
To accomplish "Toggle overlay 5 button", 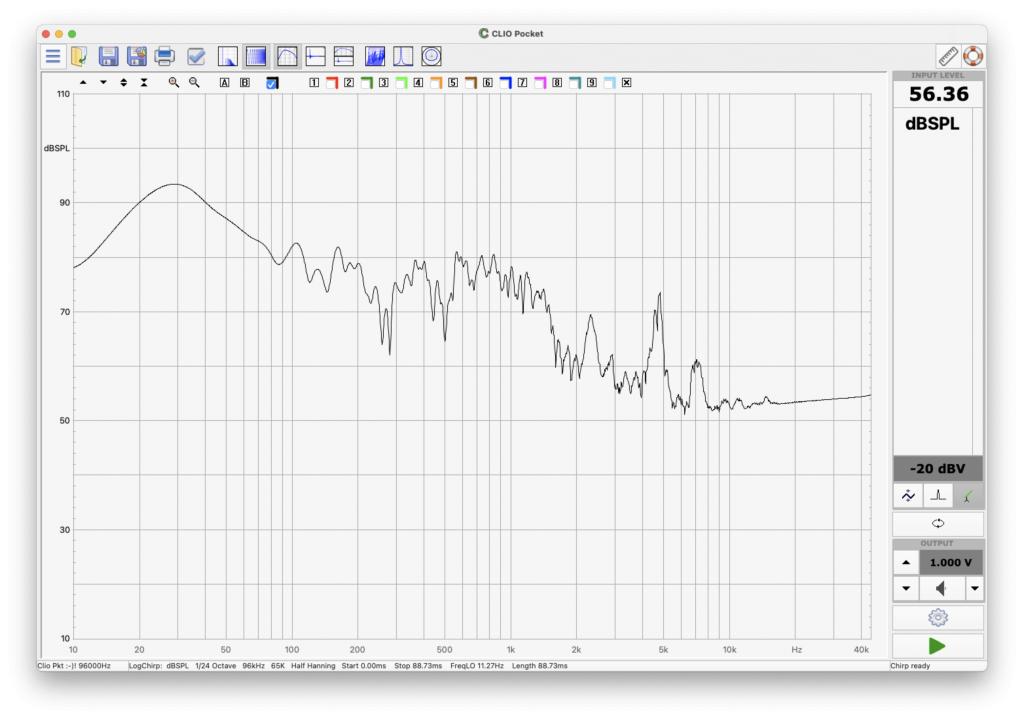I will (453, 82).
